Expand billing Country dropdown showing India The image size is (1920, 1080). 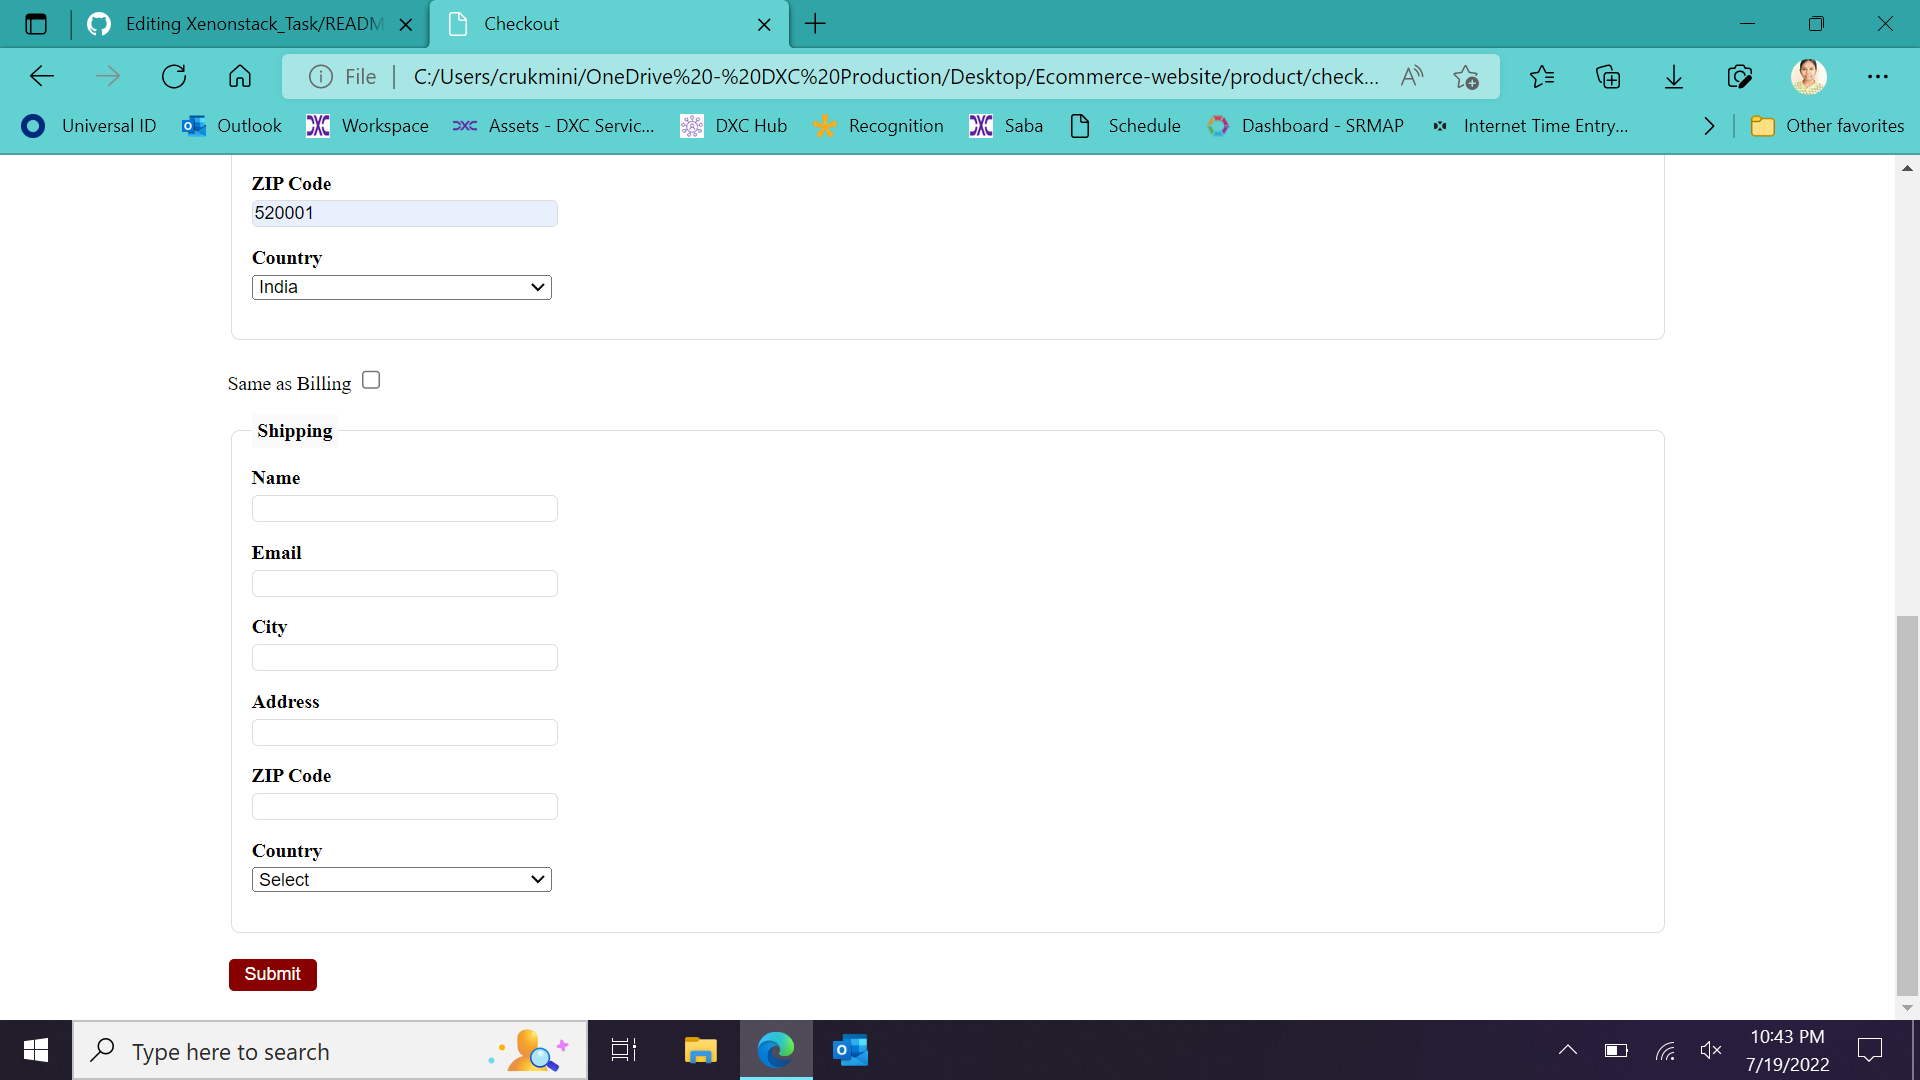coord(401,288)
